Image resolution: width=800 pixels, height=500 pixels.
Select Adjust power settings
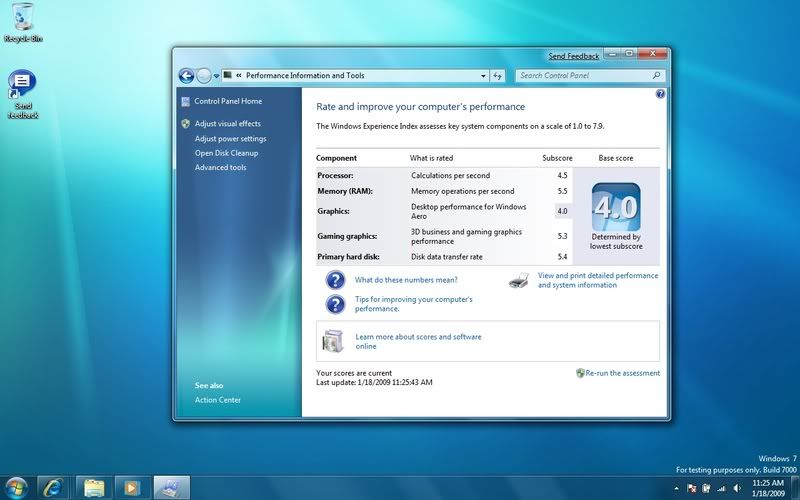tap(230, 139)
